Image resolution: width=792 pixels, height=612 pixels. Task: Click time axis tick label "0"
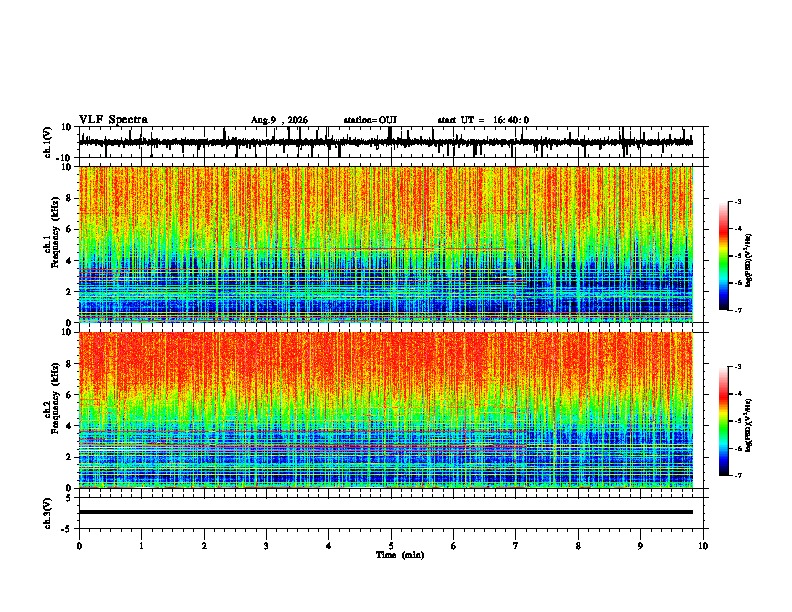(x=79, y=546)
